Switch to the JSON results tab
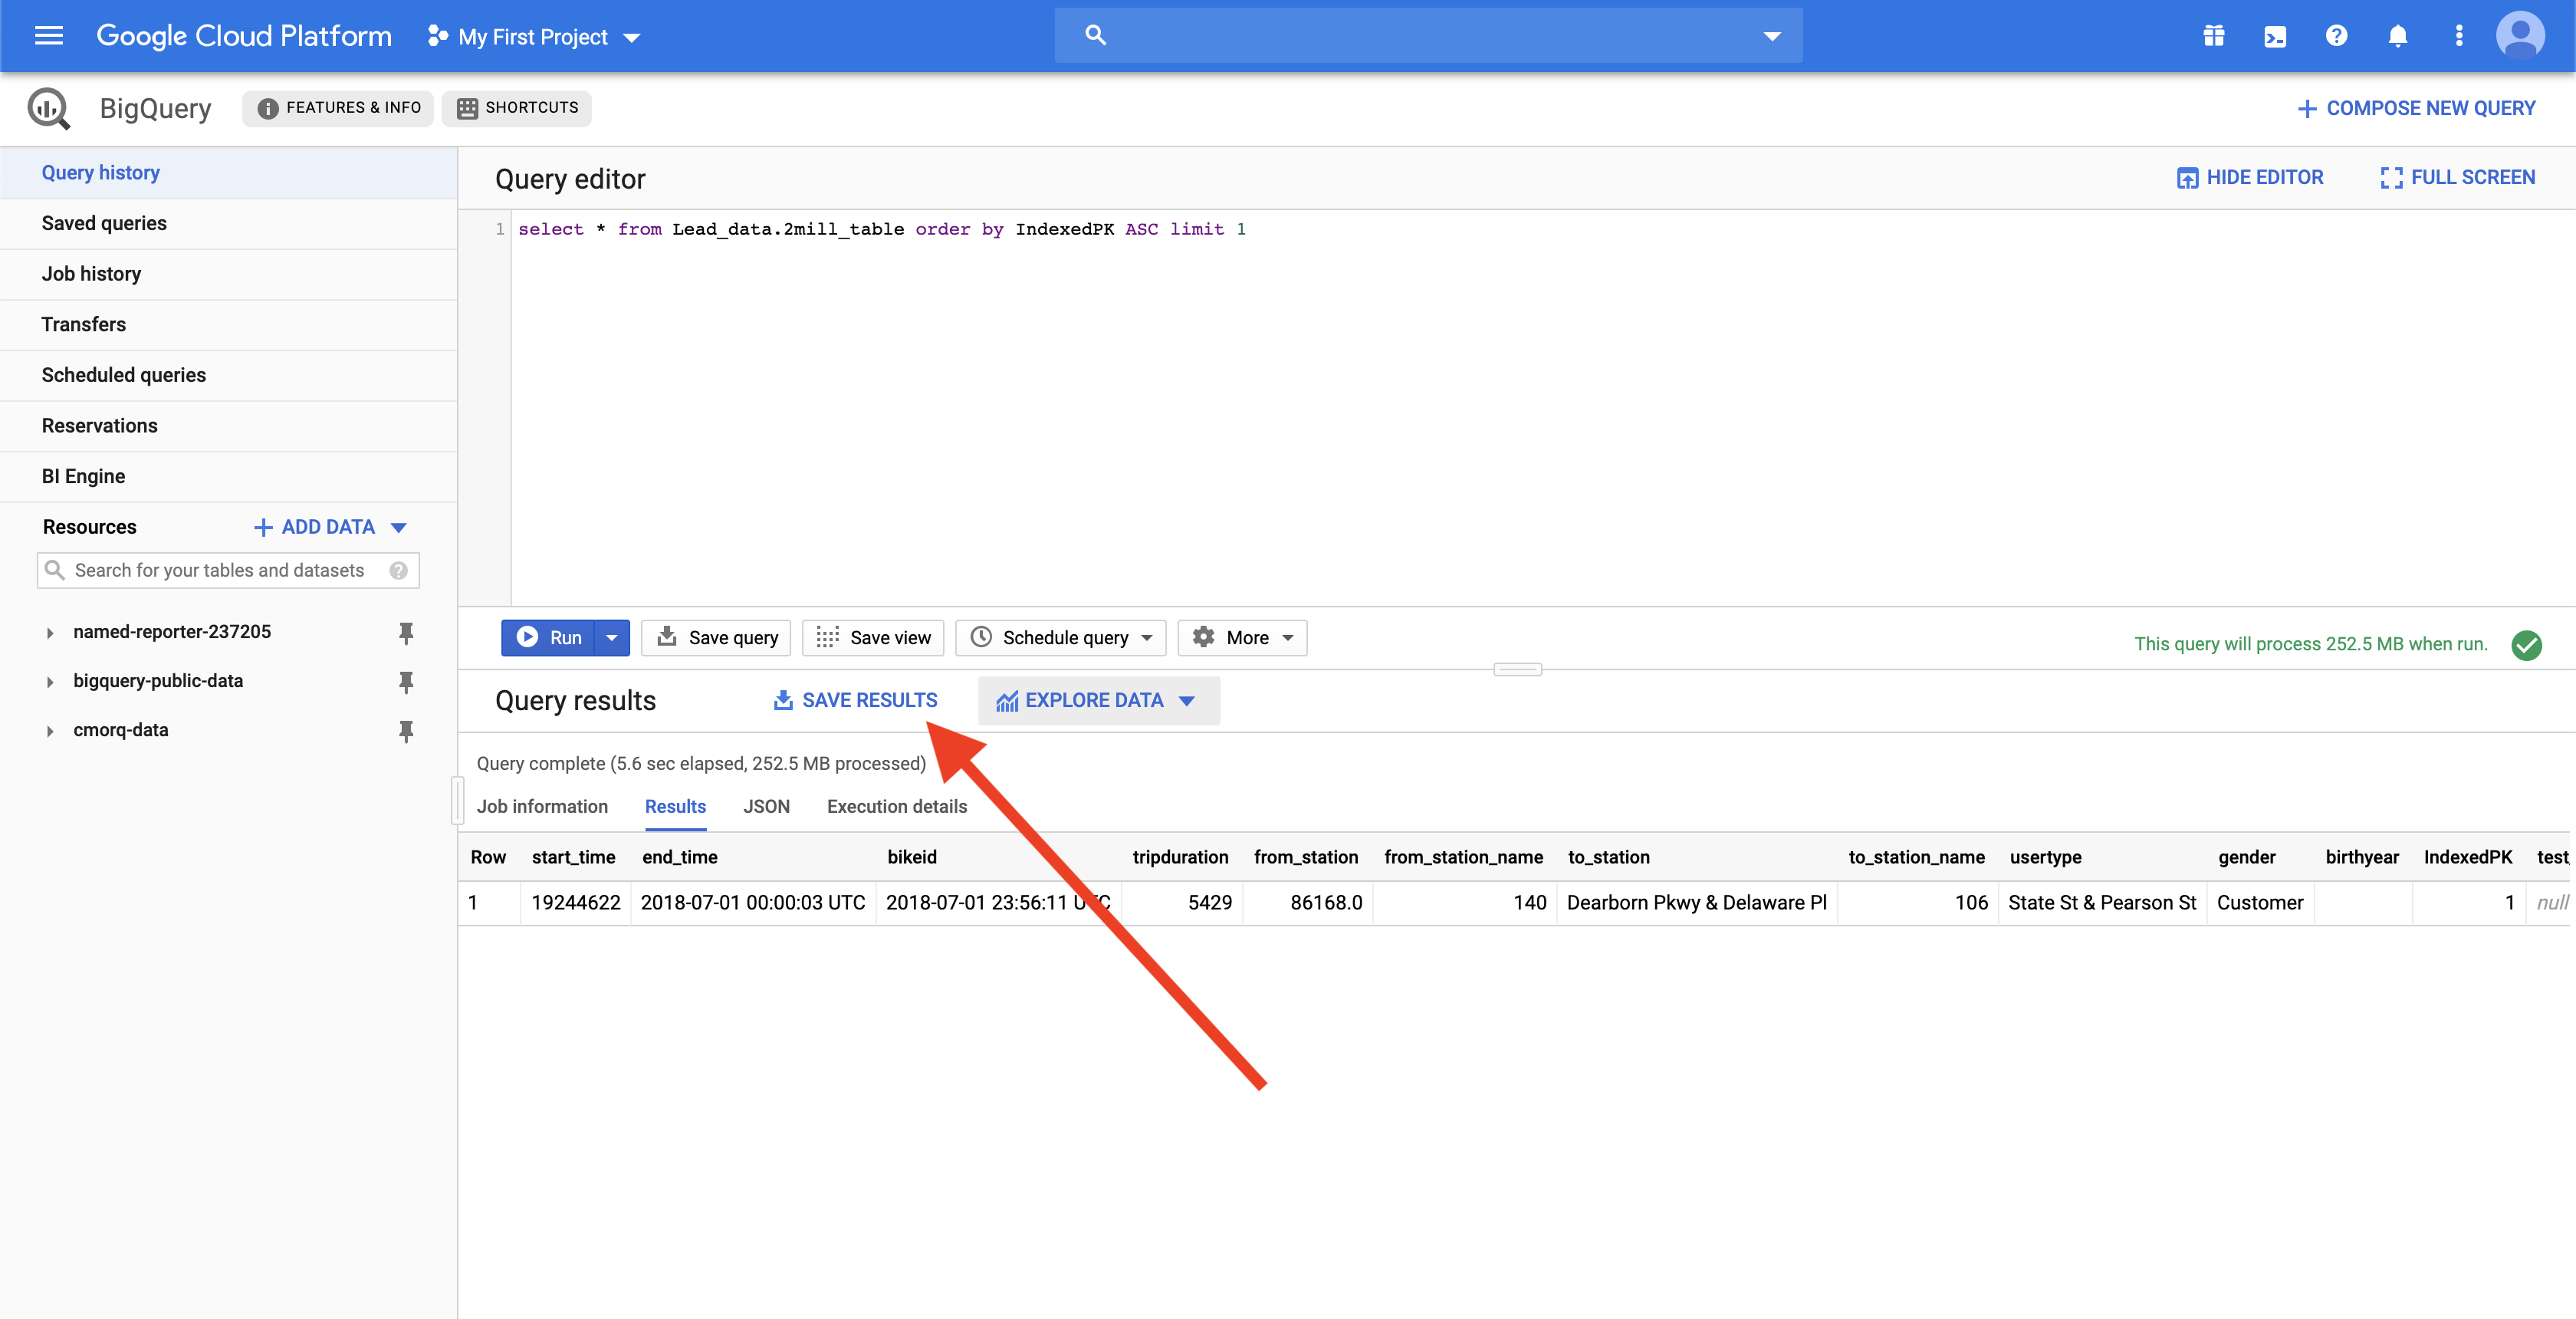The height and width of the screenshot is (1319, 2576). (765, 806)
